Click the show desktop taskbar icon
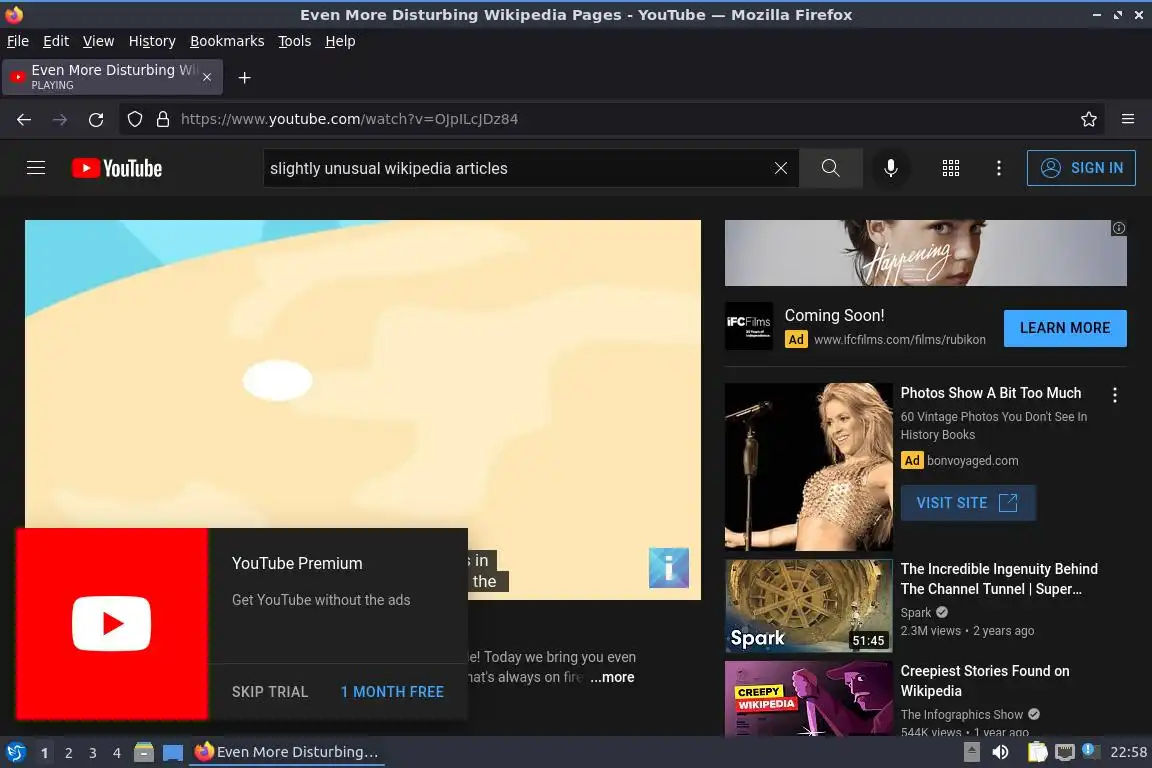Screen dimensions: 1152x768 point(173,752)
